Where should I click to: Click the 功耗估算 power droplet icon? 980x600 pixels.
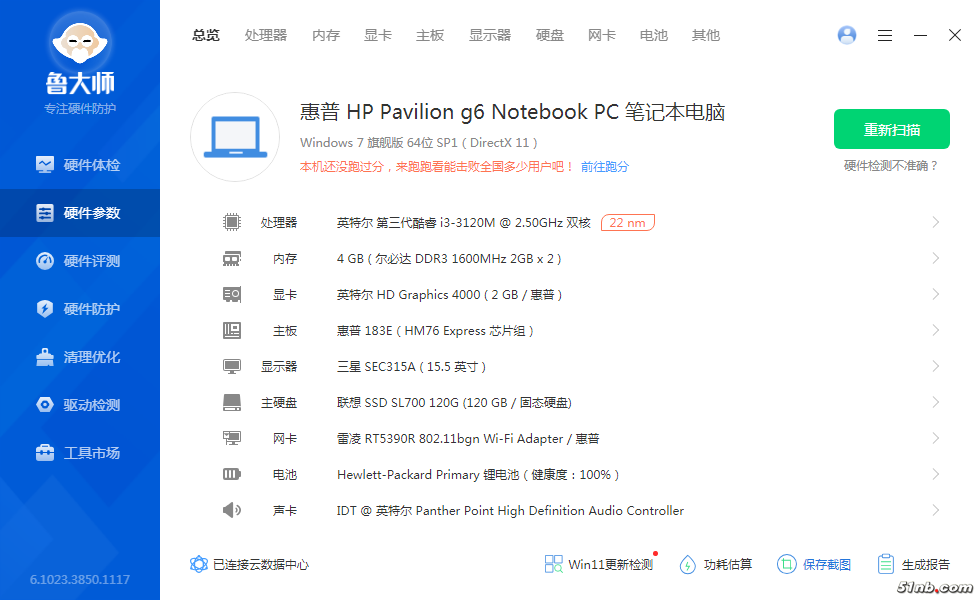tap(688, 564)
